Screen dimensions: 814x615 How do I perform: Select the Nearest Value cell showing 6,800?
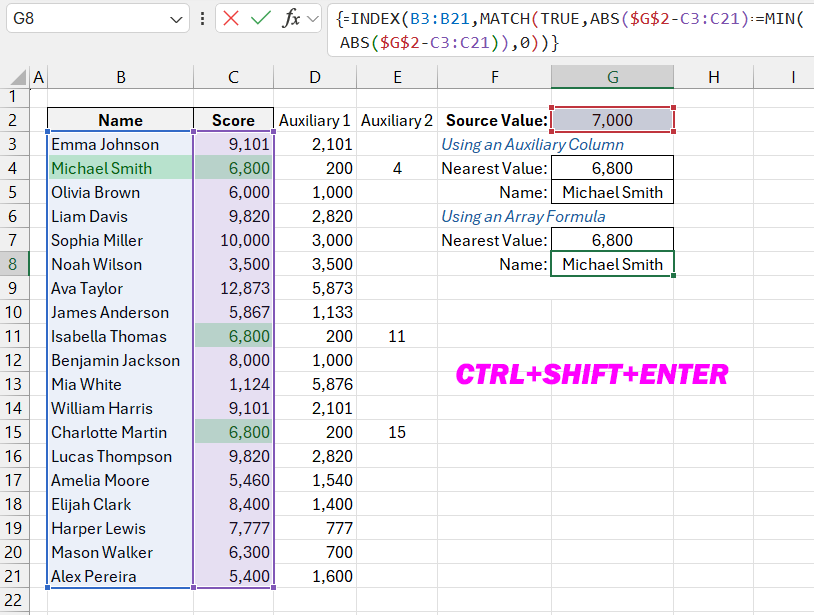612,168
